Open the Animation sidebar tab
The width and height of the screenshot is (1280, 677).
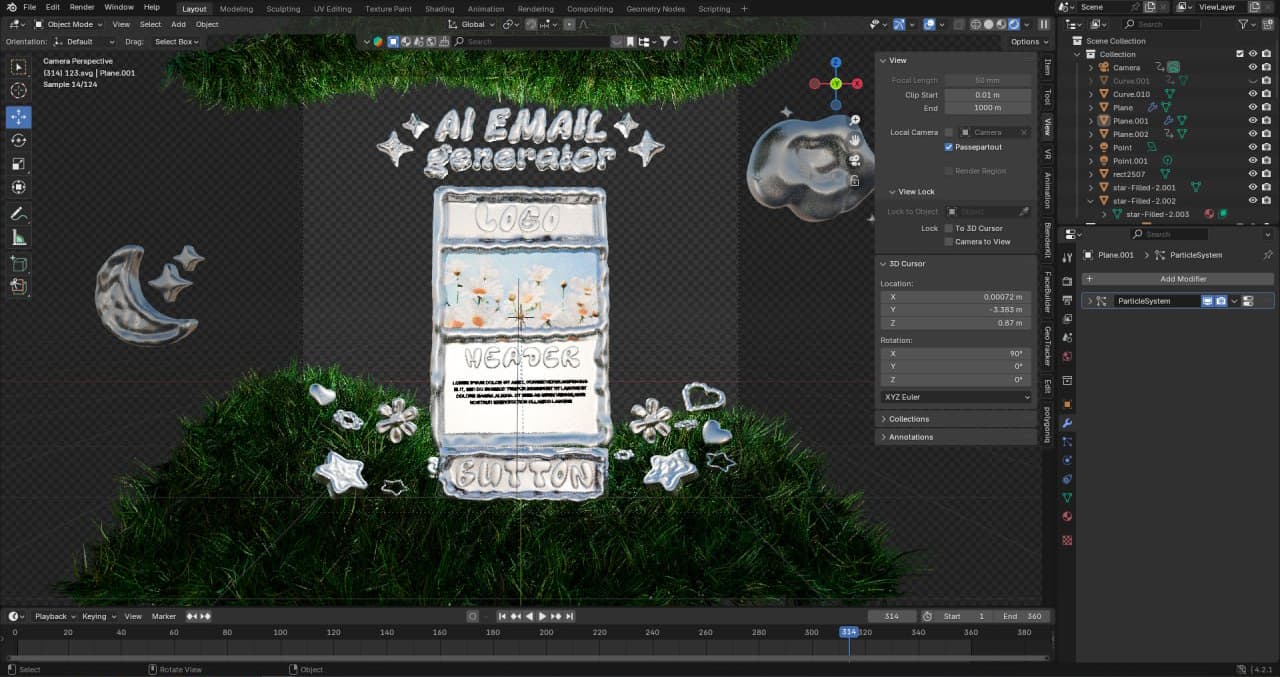1047,190
